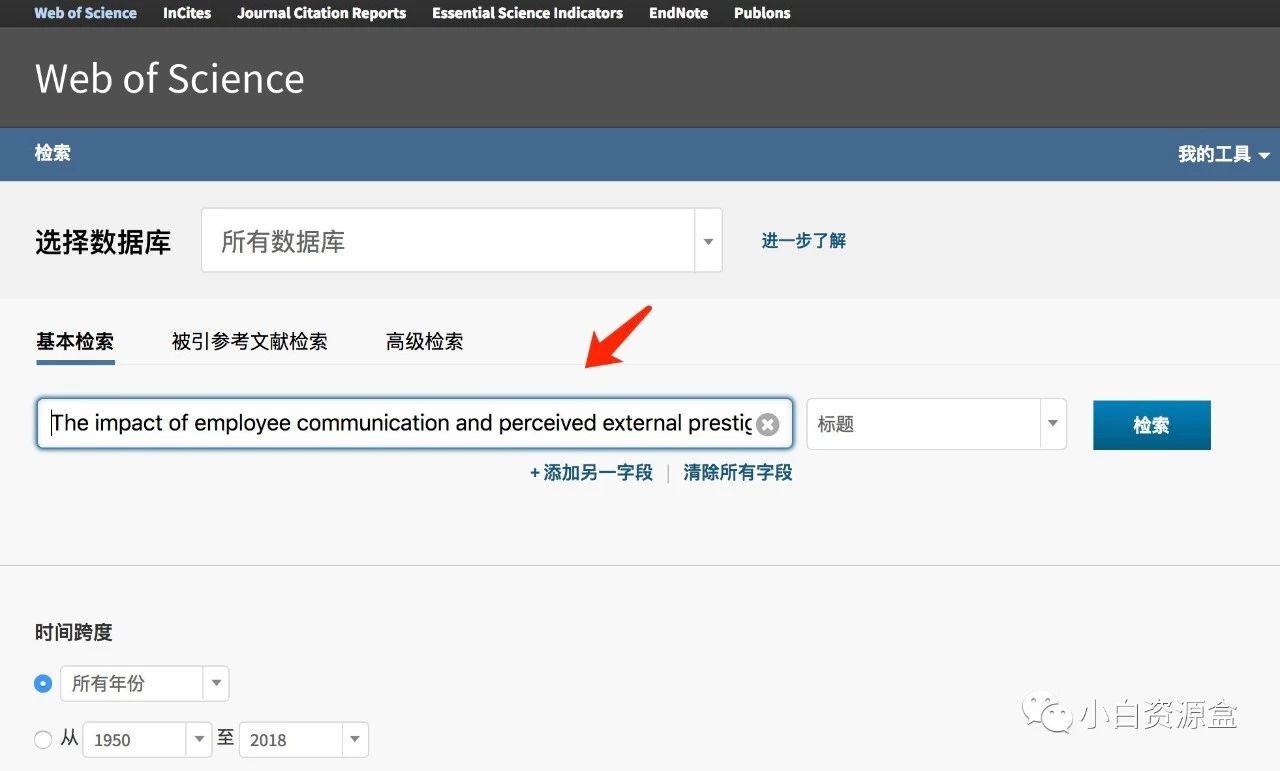Screen dimensions: 1280x771
Task: Open EndNote link
Action: tap(678, 13)
